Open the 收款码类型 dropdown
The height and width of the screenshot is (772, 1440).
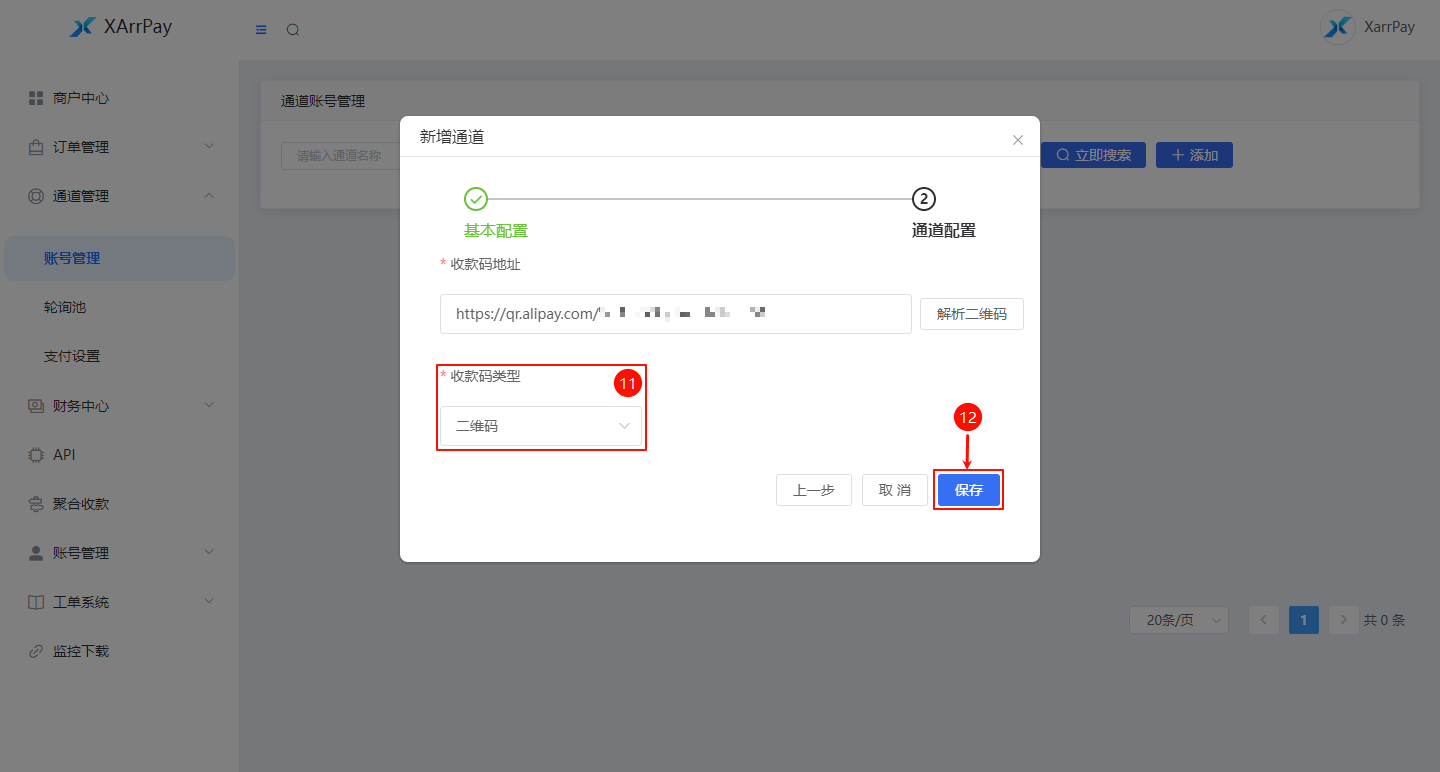(x=541, y=426)
